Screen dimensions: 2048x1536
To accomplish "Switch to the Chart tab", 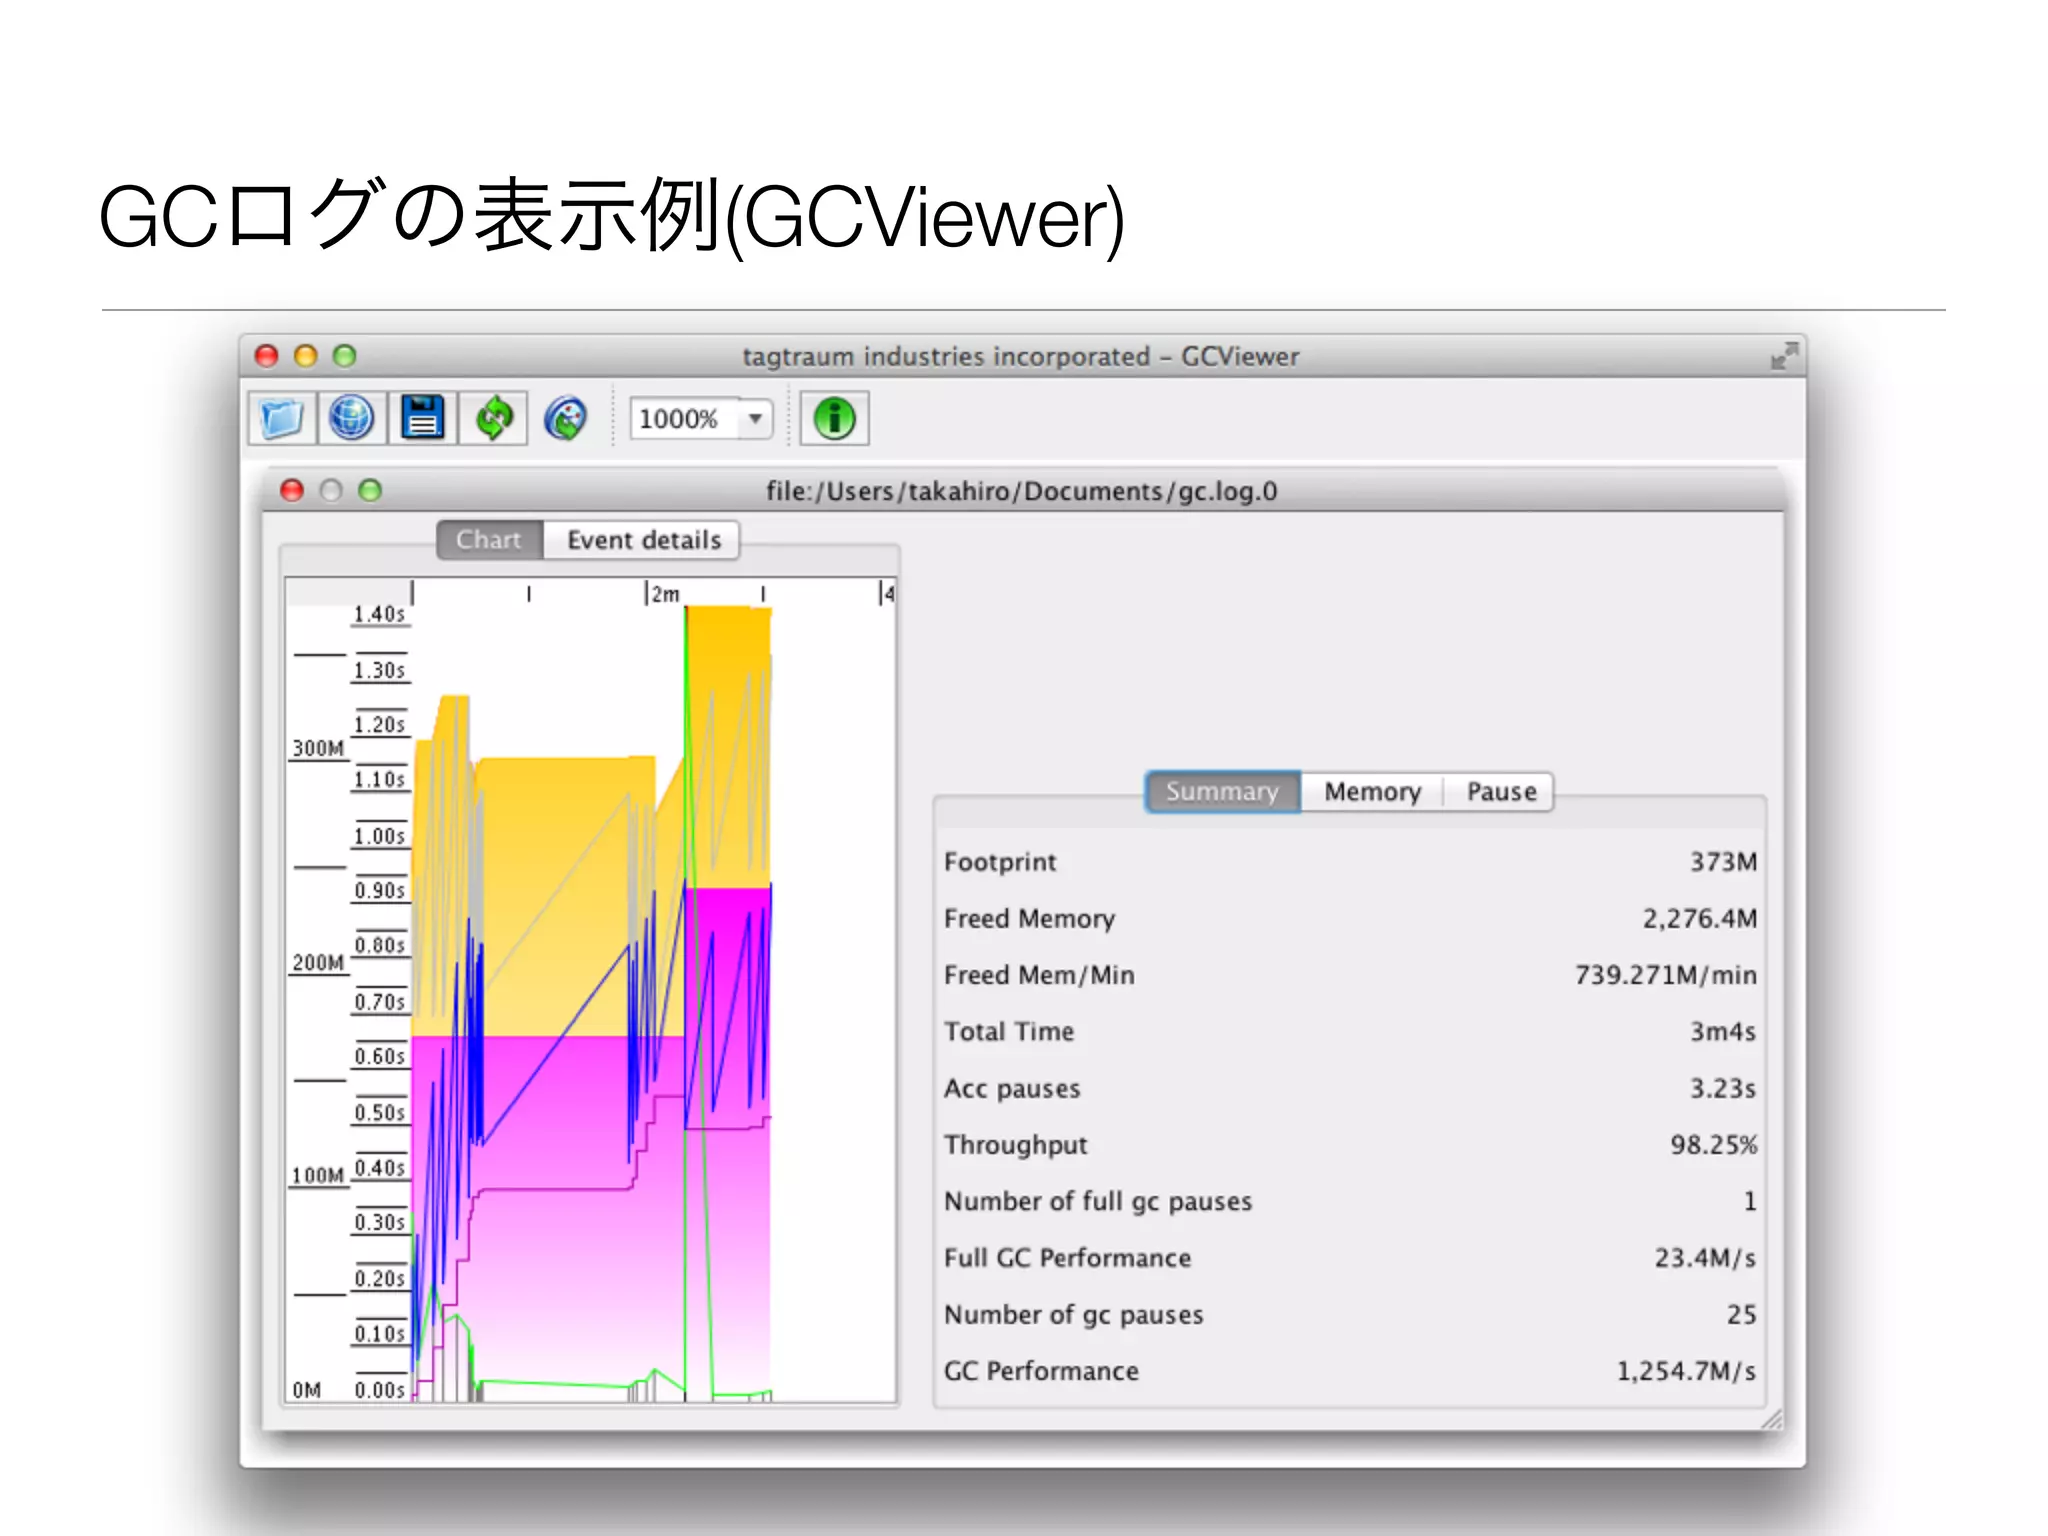I will (x=489, y=540).
